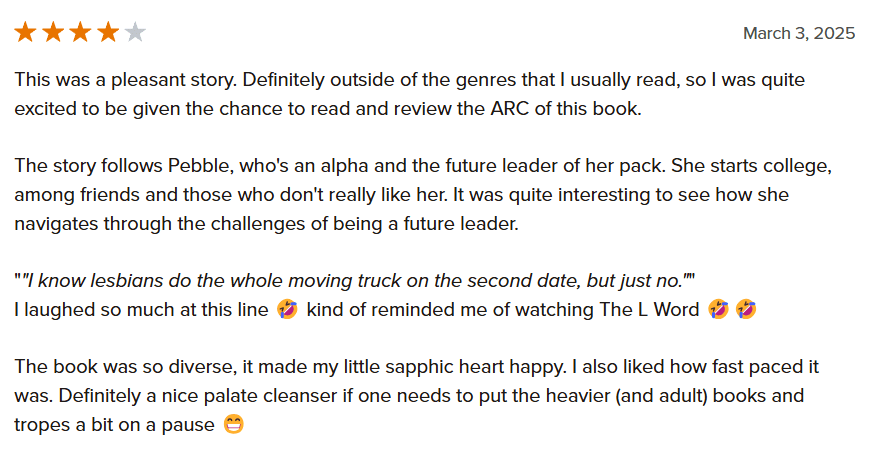This screenshot has height=457, width=874.
Task: Click the first orange rating star
Action: click(25, 33)
